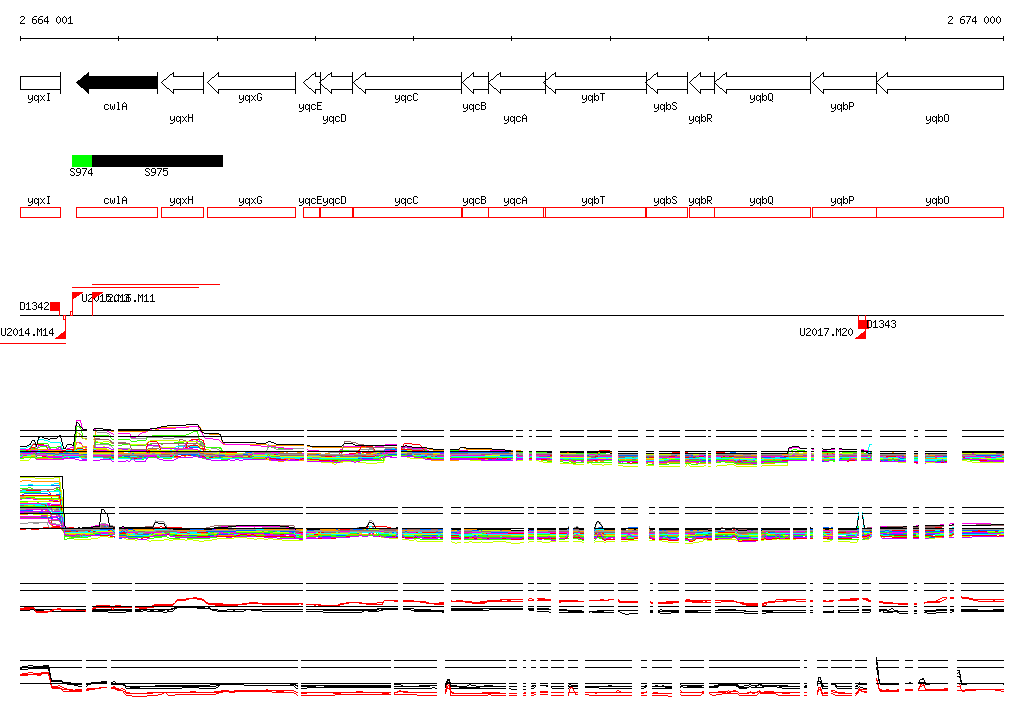Click the red-outlined yqxI box in second track
Image resolution: width=1024 pixels, height=714 pixels.
[40, 212]
